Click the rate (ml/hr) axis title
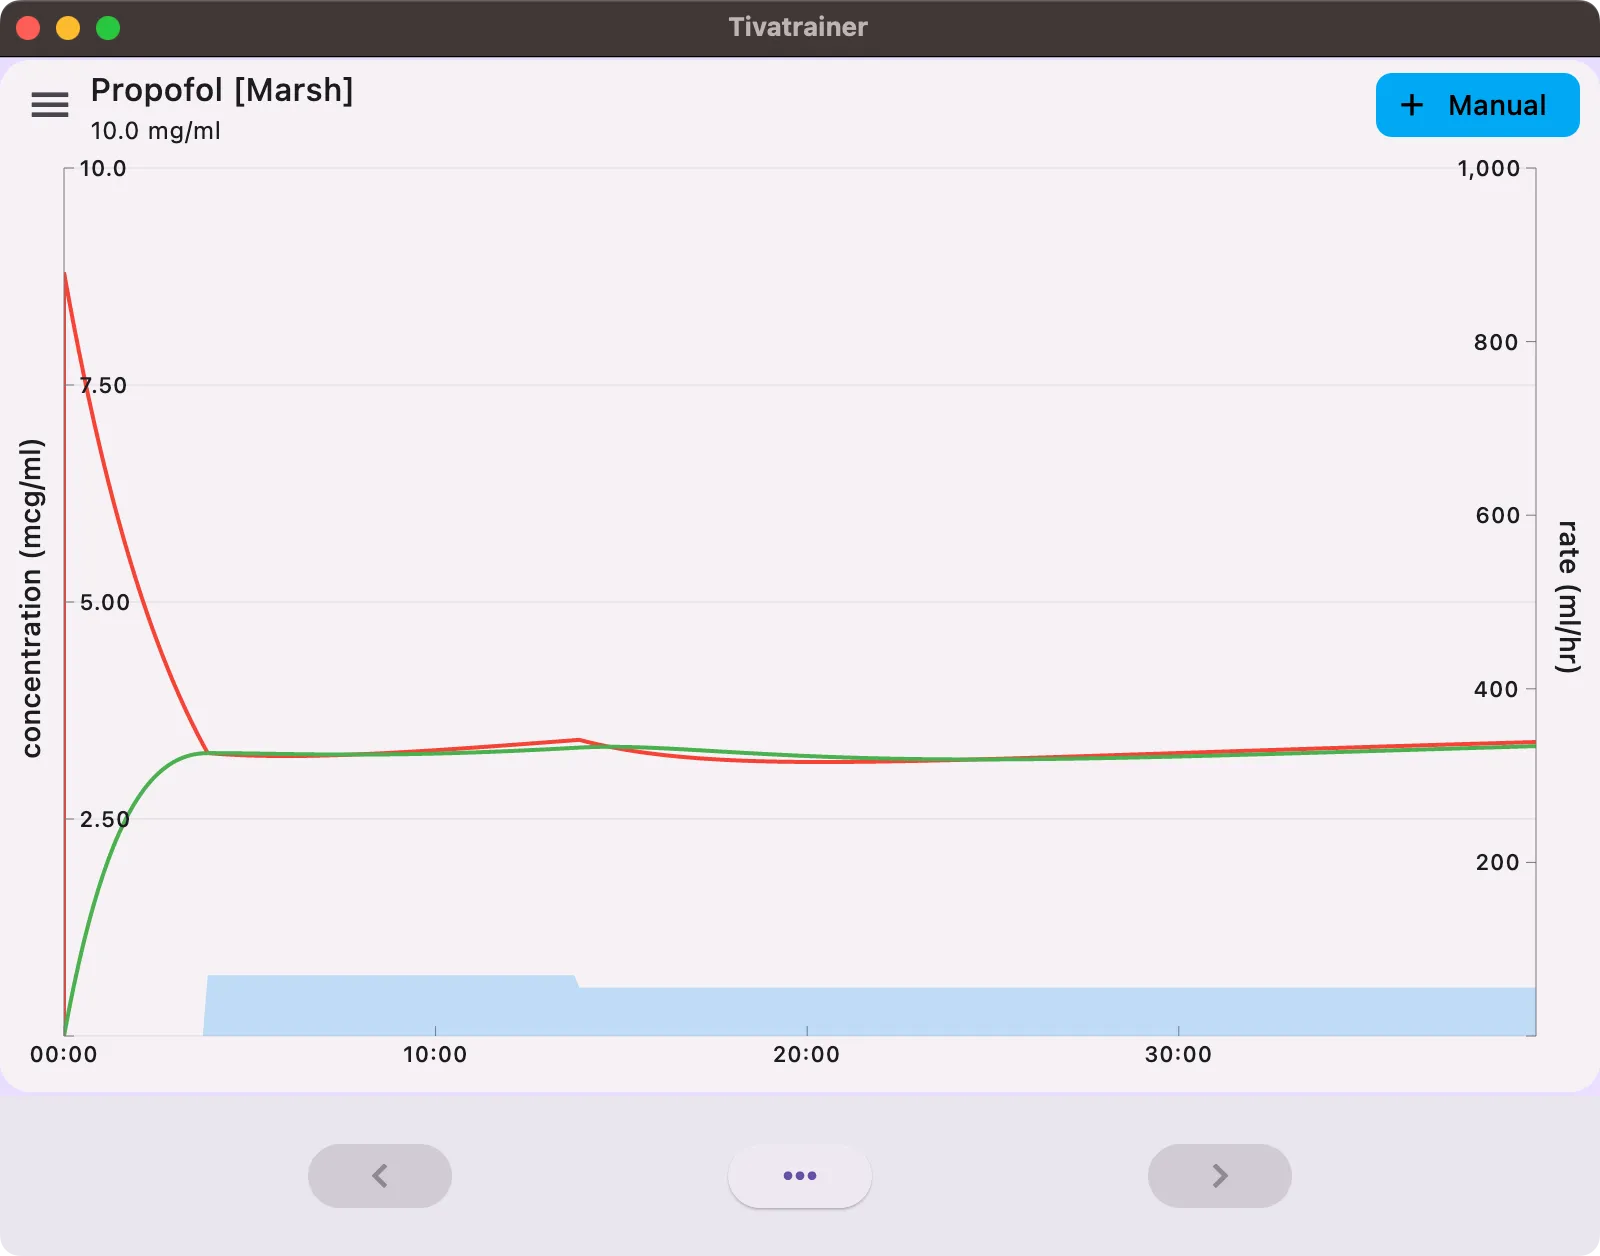Image resolution: width=1600 pixels, height=1256 pixels. 1567,596
